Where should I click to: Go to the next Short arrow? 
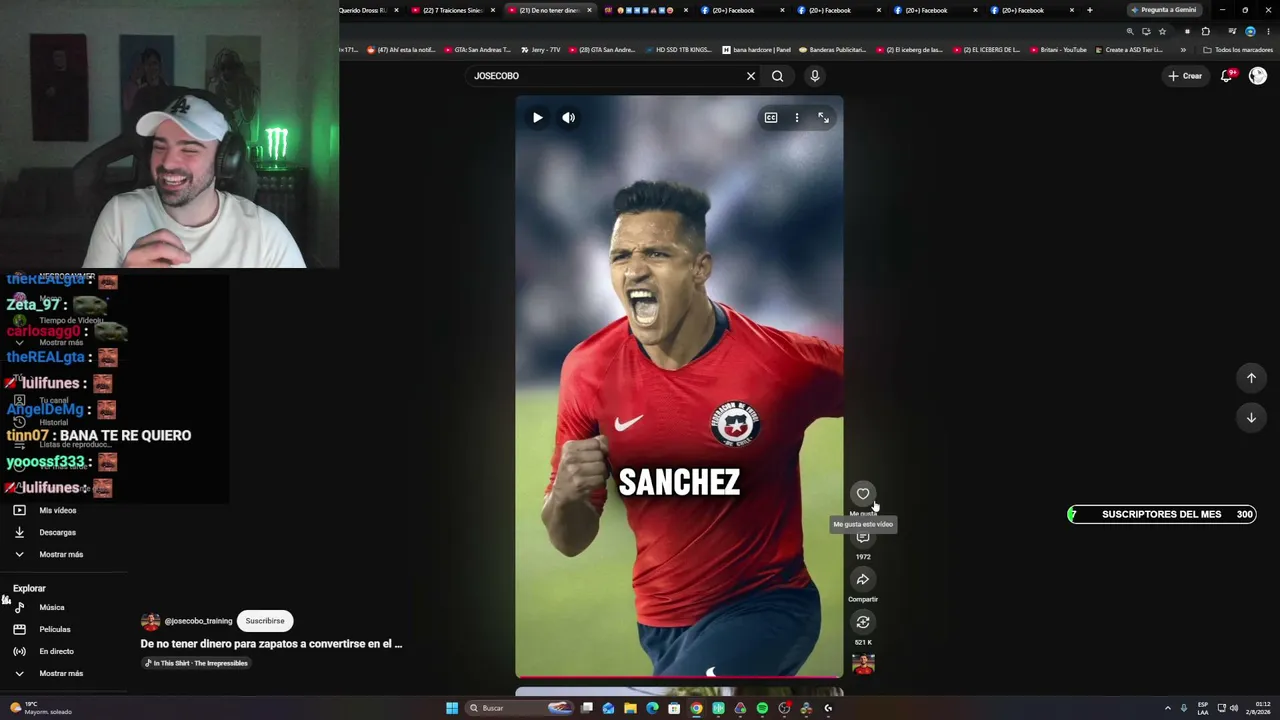(x=1251, y=418)
